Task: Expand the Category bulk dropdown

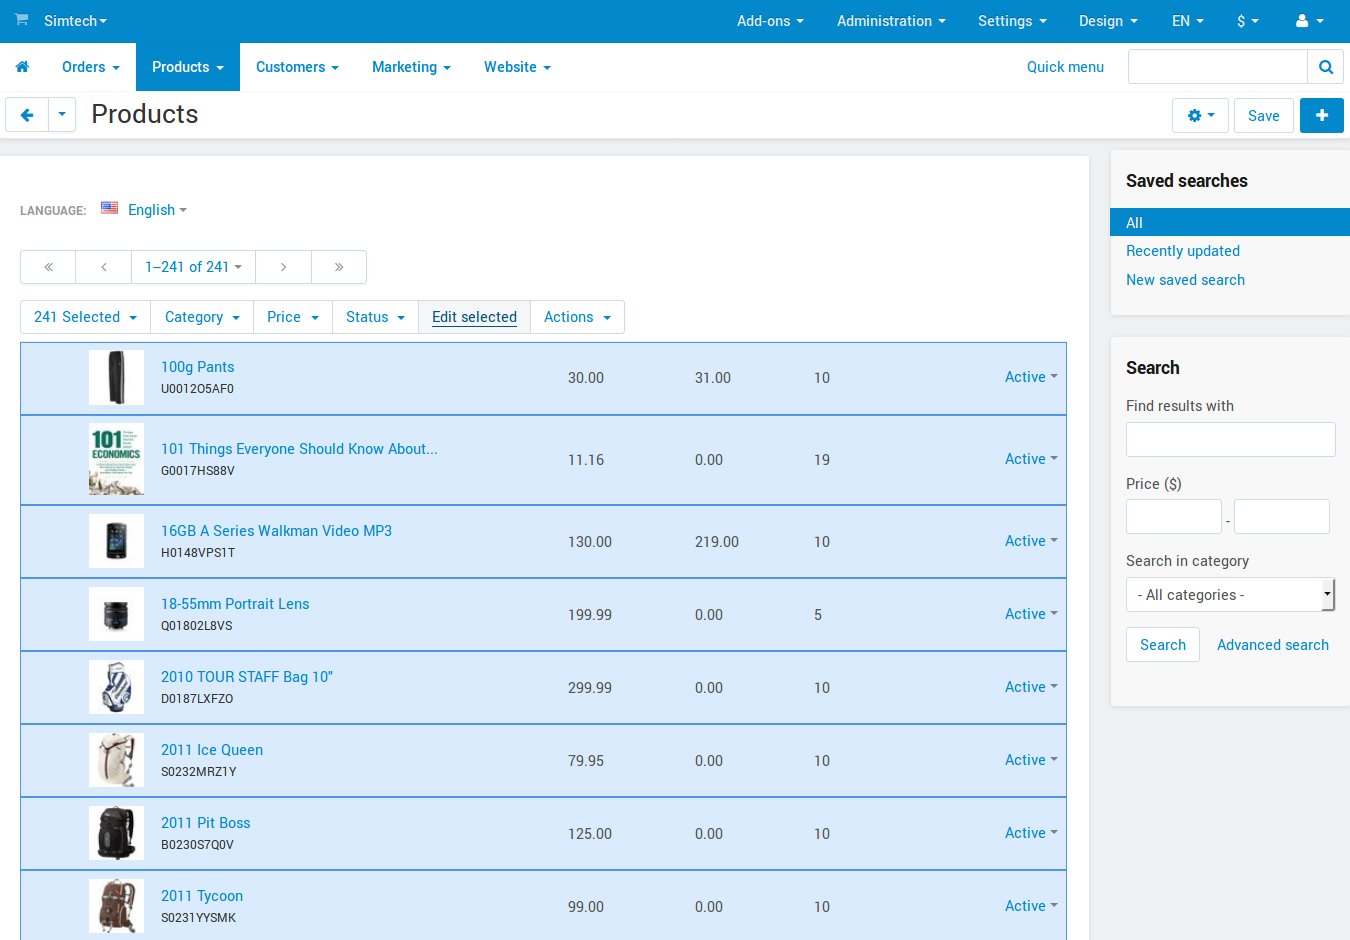Action: tap(202, 317)
